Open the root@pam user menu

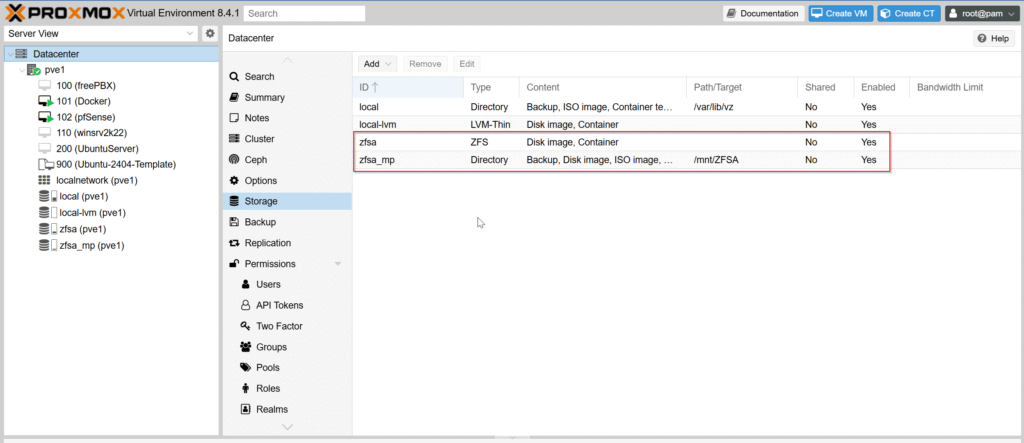(x=982, y=13)
